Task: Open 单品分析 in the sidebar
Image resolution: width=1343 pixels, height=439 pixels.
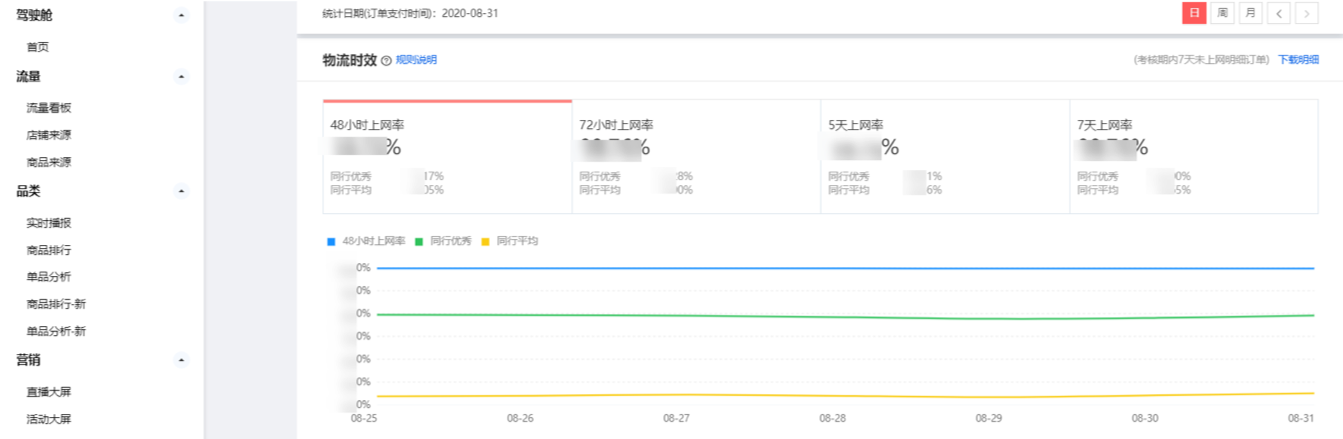Action: (49, 277)
